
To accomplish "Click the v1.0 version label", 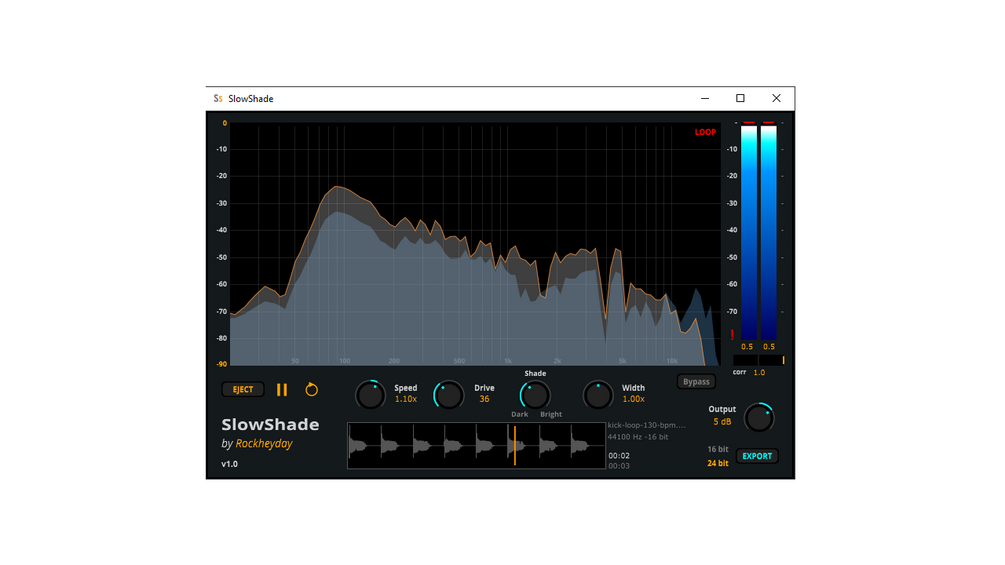I will click(x=229, y=464).
